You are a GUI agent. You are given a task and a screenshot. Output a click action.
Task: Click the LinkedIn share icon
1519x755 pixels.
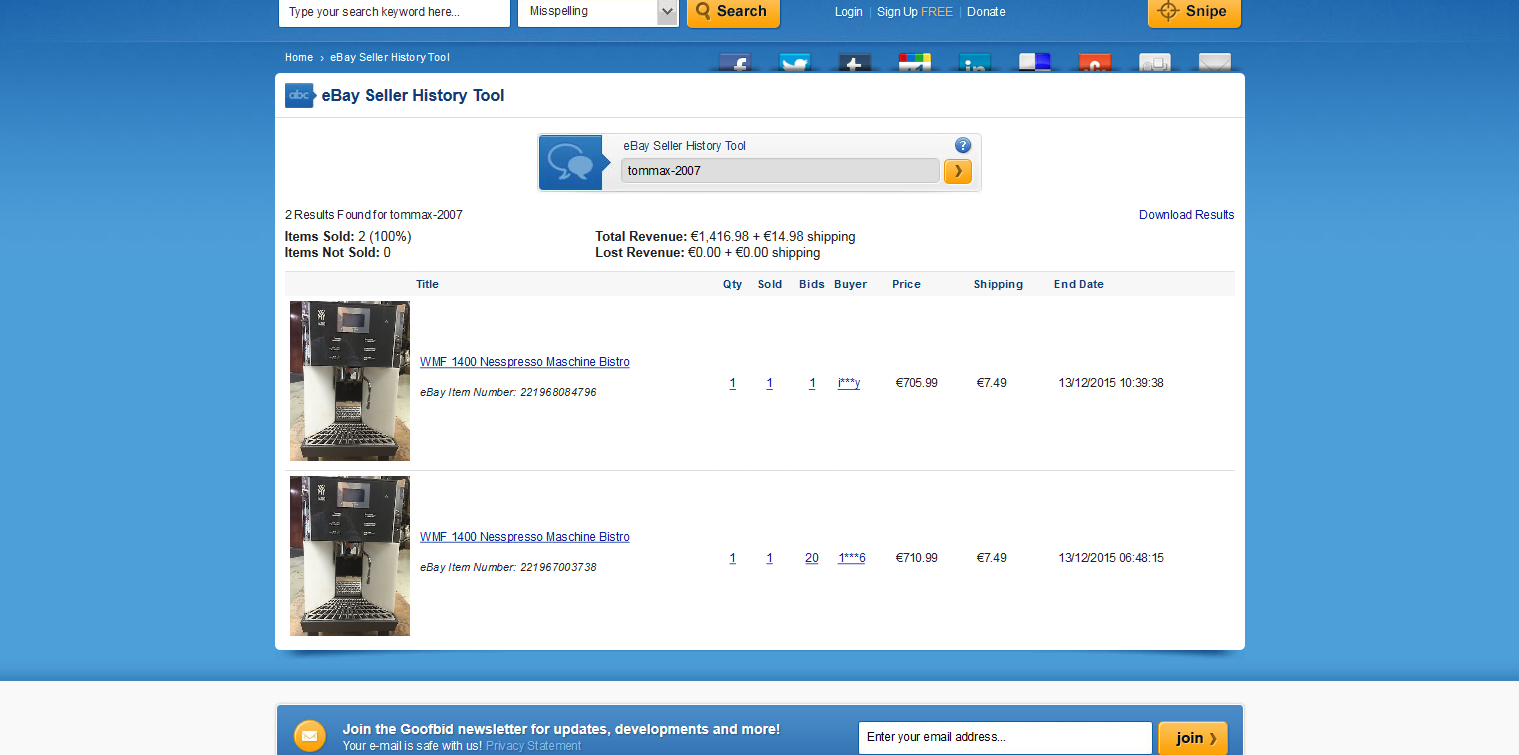click(x=975, y=63)
